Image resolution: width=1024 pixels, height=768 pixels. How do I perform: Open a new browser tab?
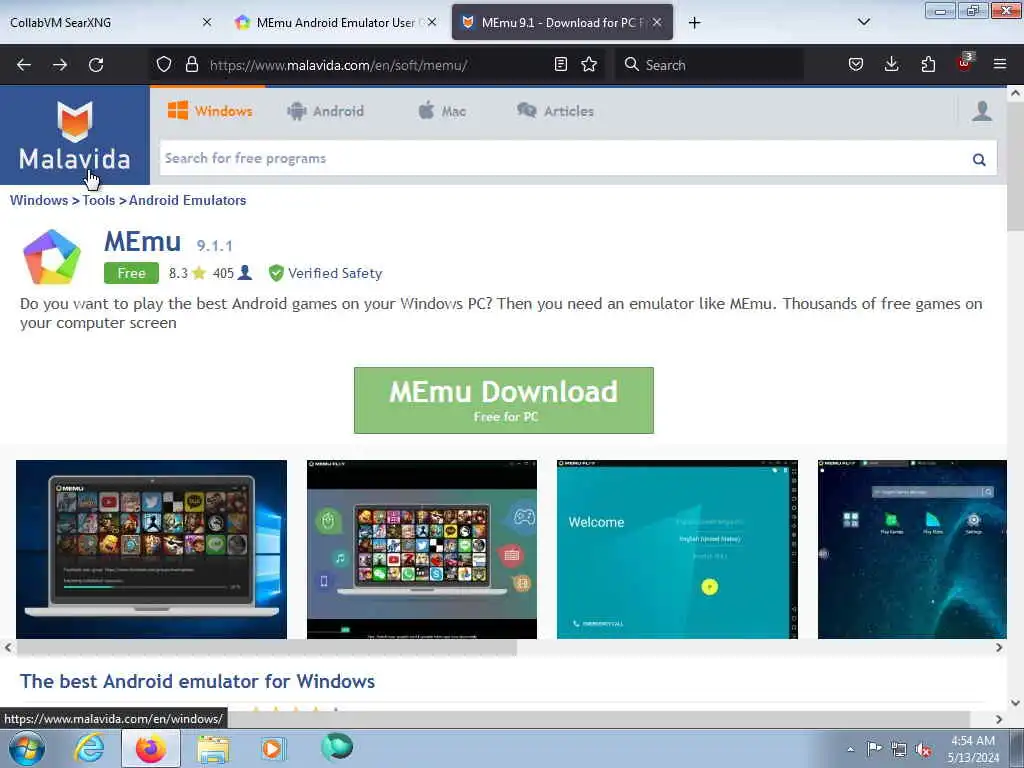point(694,23)
